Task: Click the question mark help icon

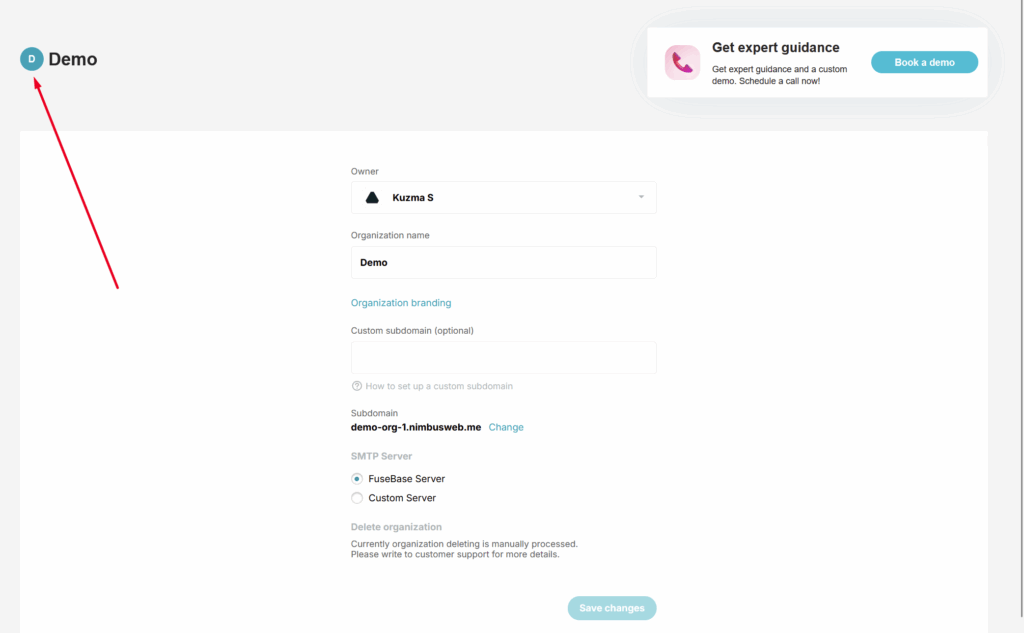Action: coord(357,386)
